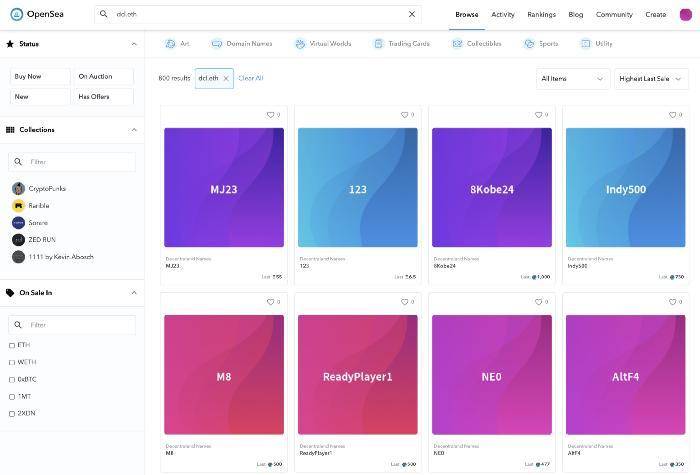Screen dimensions: 700x475
Task: Select the ZED RUN collection icon
Action: (18, 239)
